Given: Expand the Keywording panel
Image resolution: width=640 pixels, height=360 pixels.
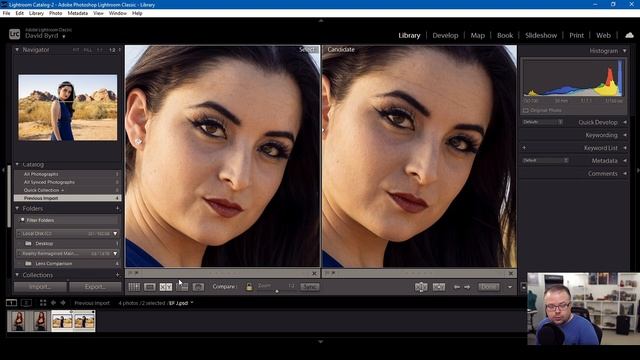Looking at the screenshot, I should [x=625, y=135].
